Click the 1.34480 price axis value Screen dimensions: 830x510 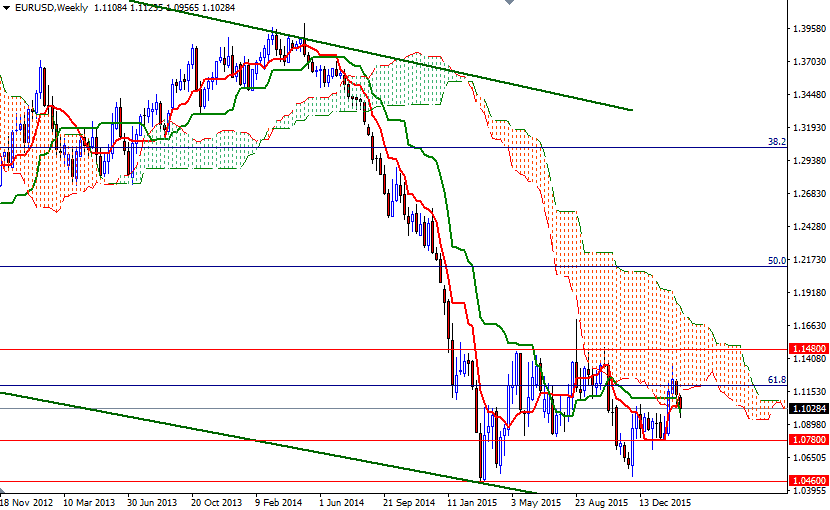(810, 95)
